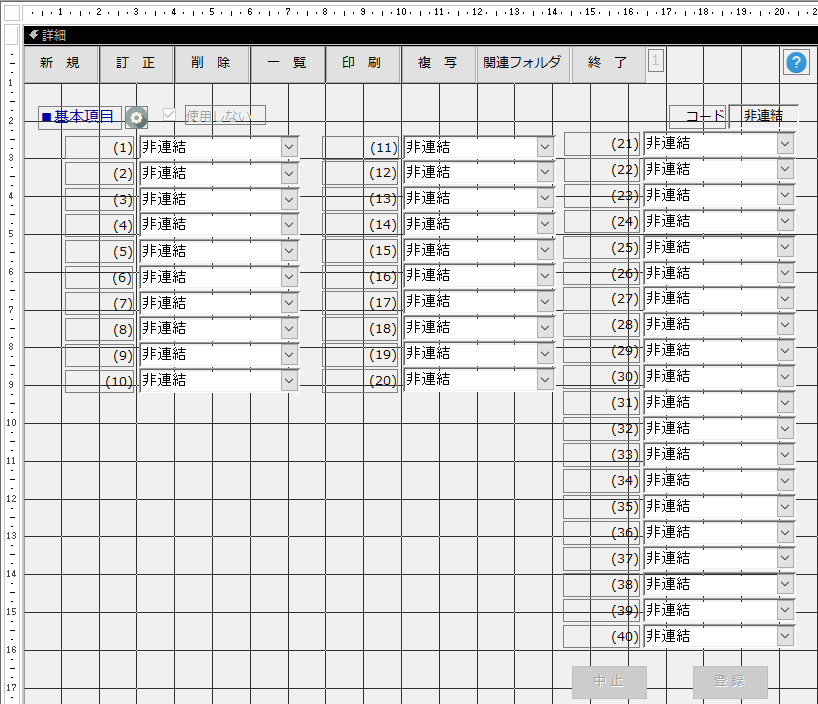This screenshot has height=704, width=818.
Task: Click the 登録 register button
Action: tap(730, 682)
